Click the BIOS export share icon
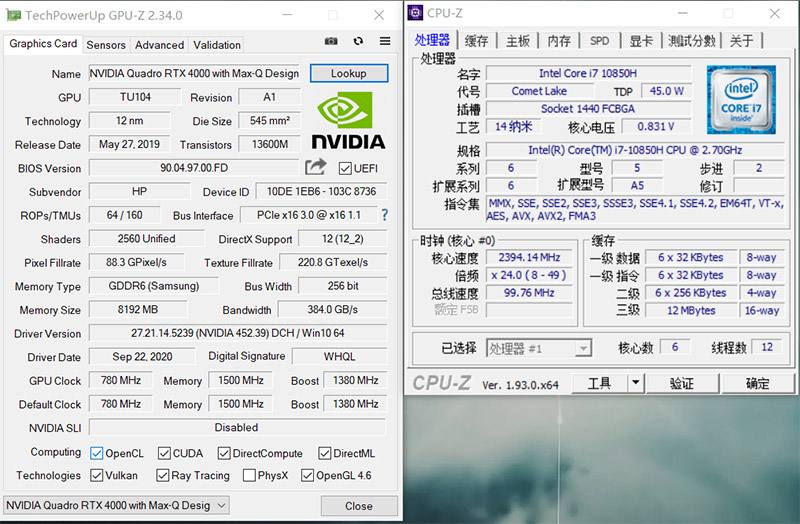 [x=316, y=166]
